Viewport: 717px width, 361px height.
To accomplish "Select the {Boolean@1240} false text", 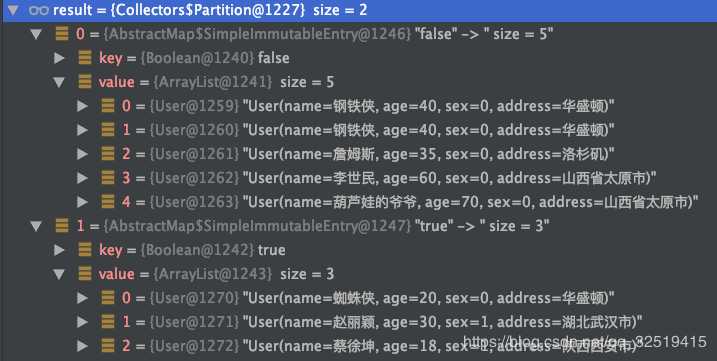I will (x=215, y=58).
